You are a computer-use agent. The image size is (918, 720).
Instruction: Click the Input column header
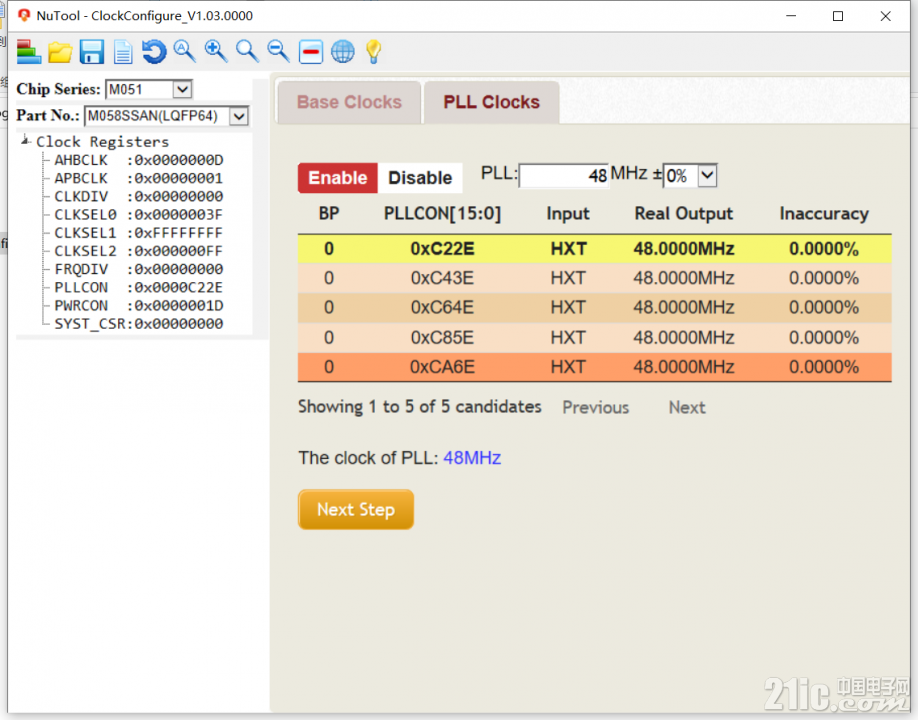[x=568, y=214]
